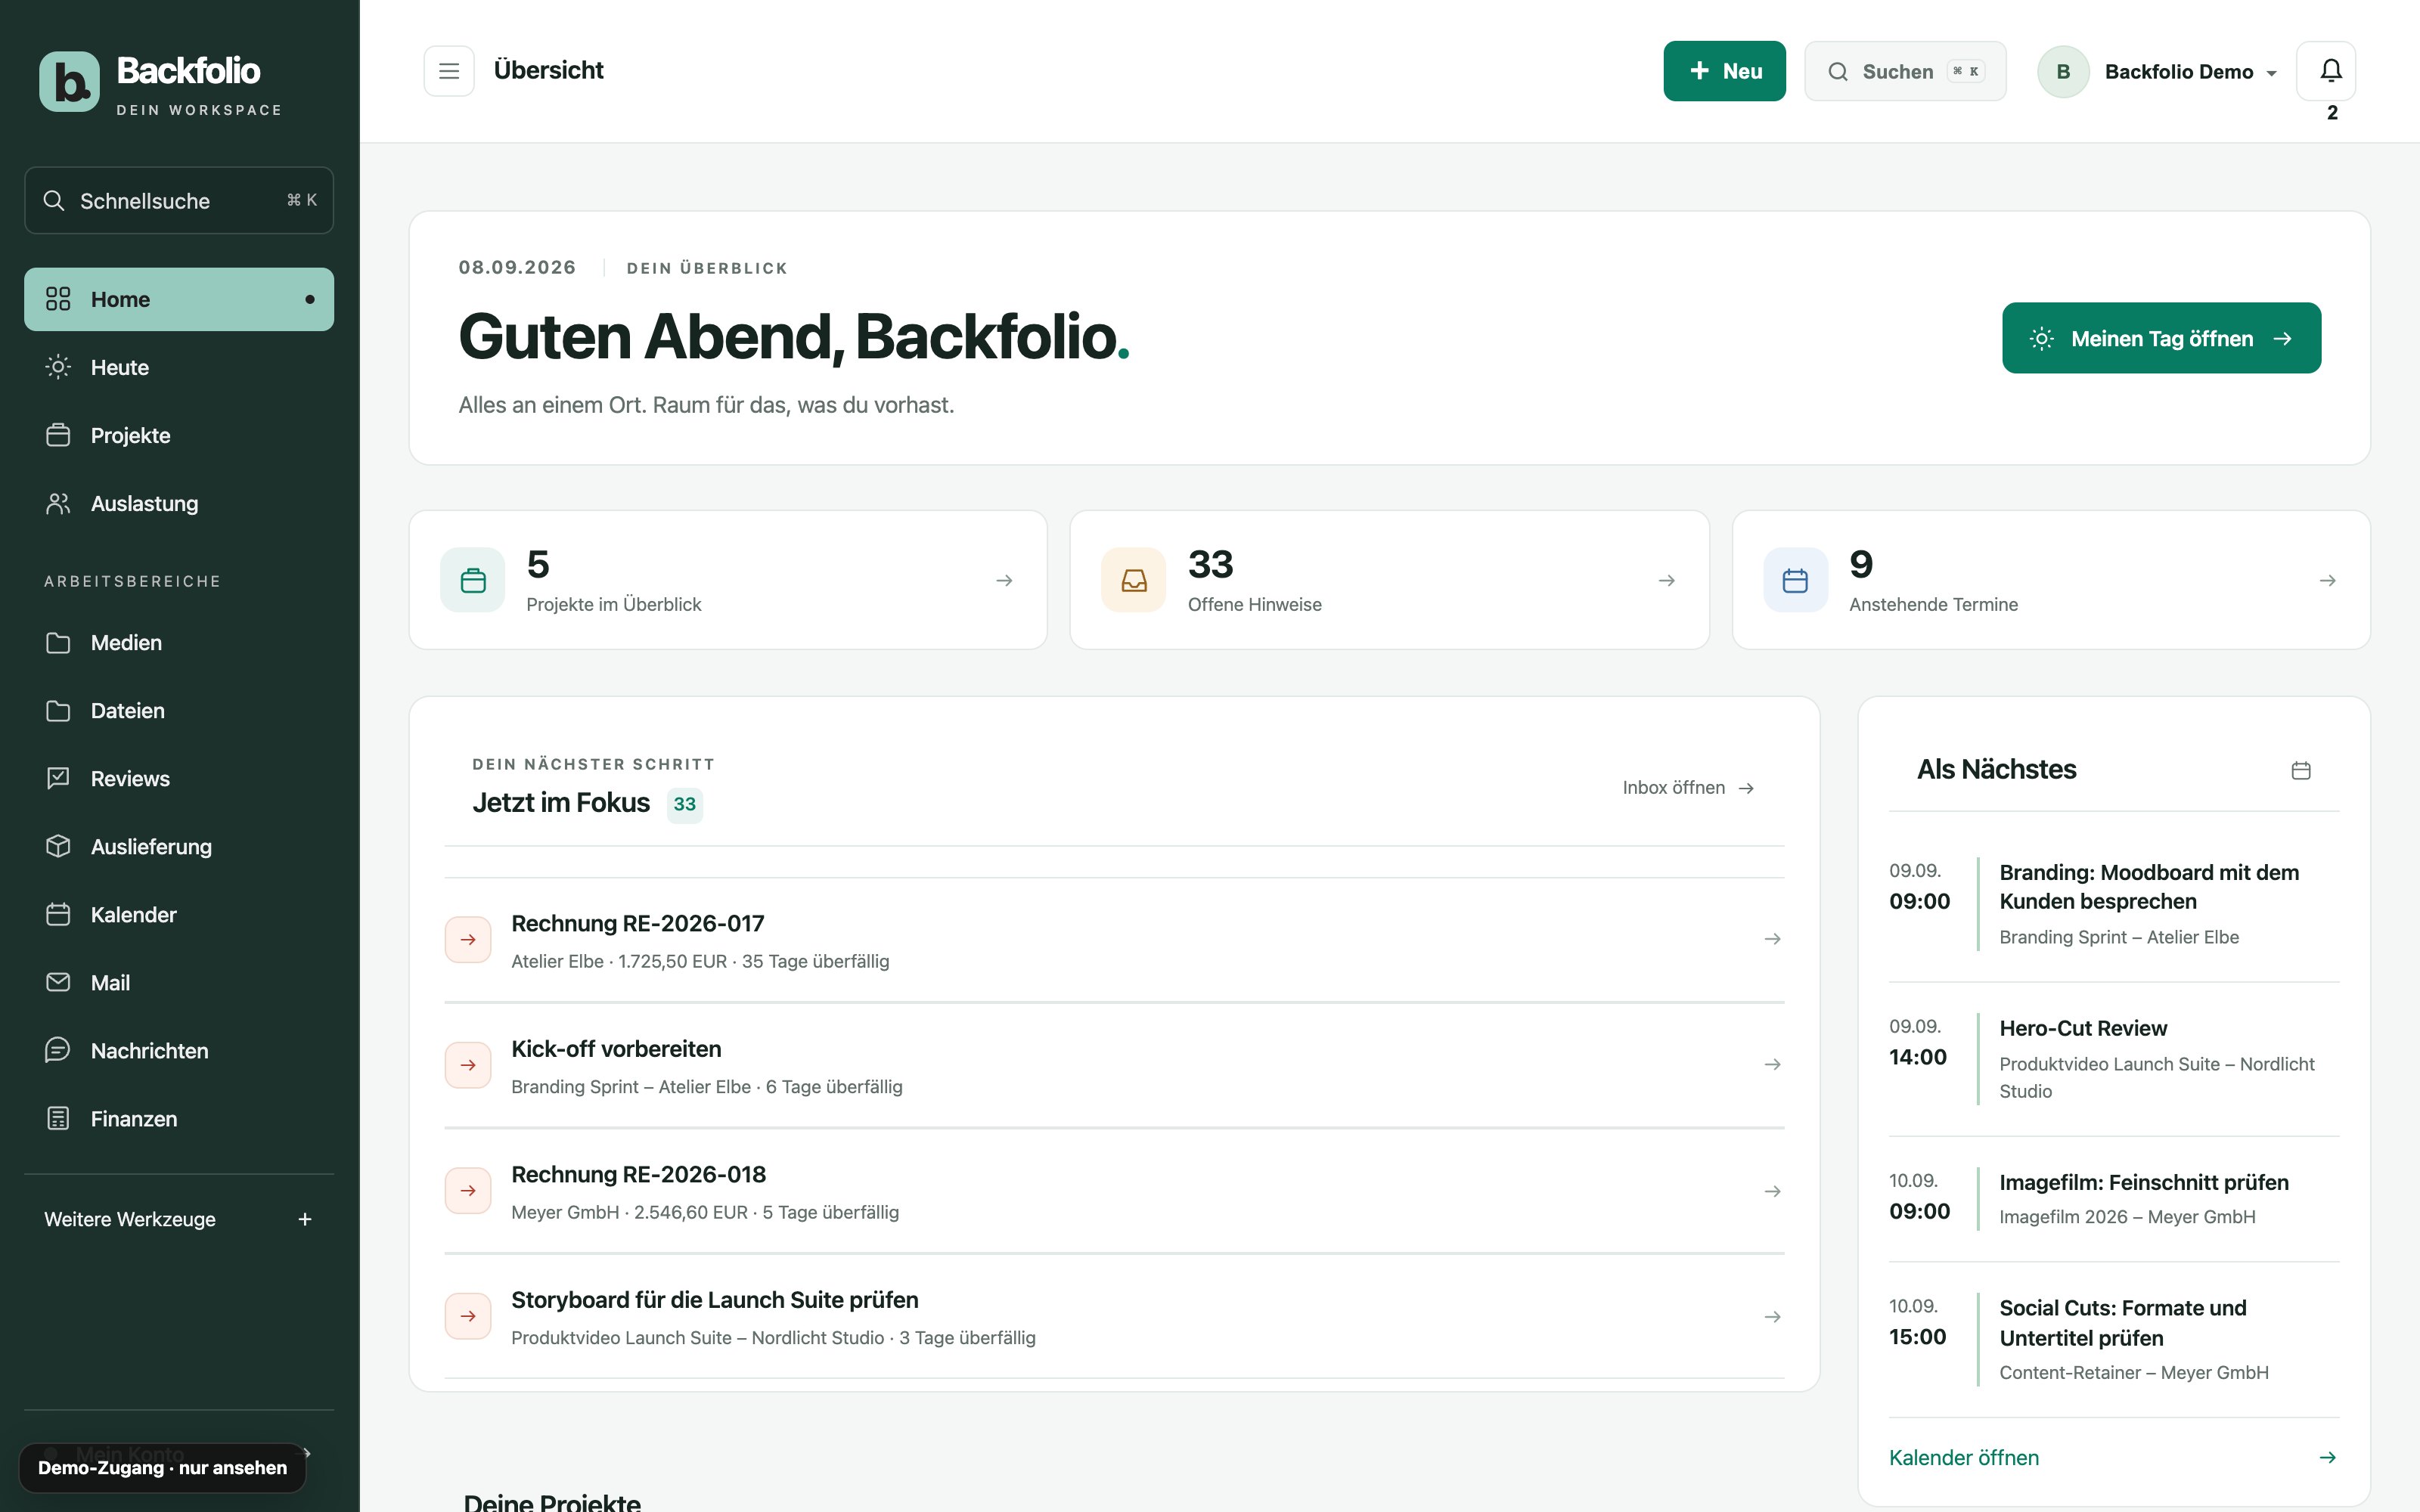Navigate to Finanzen in the sidebar
Viewport: 2420px width, 1512px height.
[x=179, y=1118]
